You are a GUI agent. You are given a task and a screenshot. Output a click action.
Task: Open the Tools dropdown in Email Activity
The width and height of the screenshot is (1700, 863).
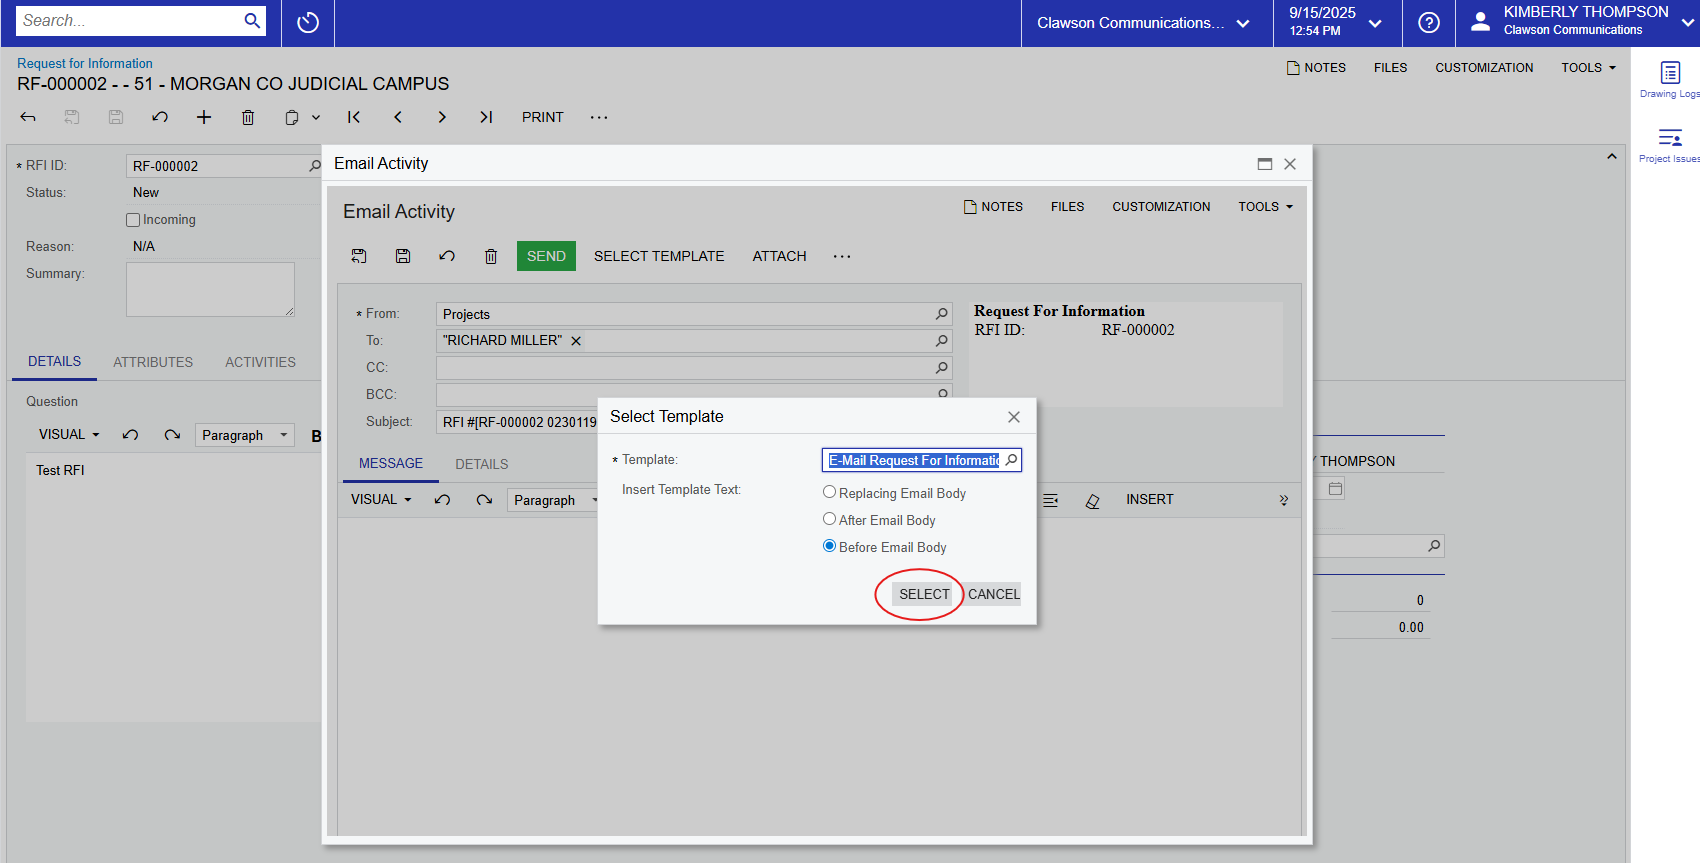click(1265, 207)
